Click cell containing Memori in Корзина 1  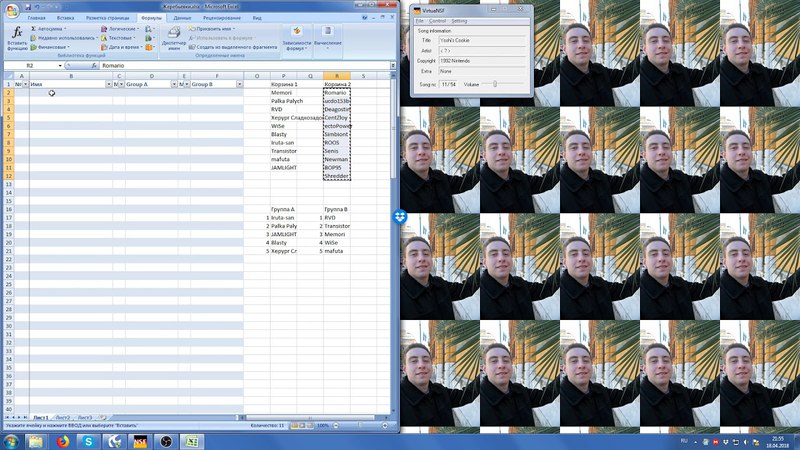283,93
